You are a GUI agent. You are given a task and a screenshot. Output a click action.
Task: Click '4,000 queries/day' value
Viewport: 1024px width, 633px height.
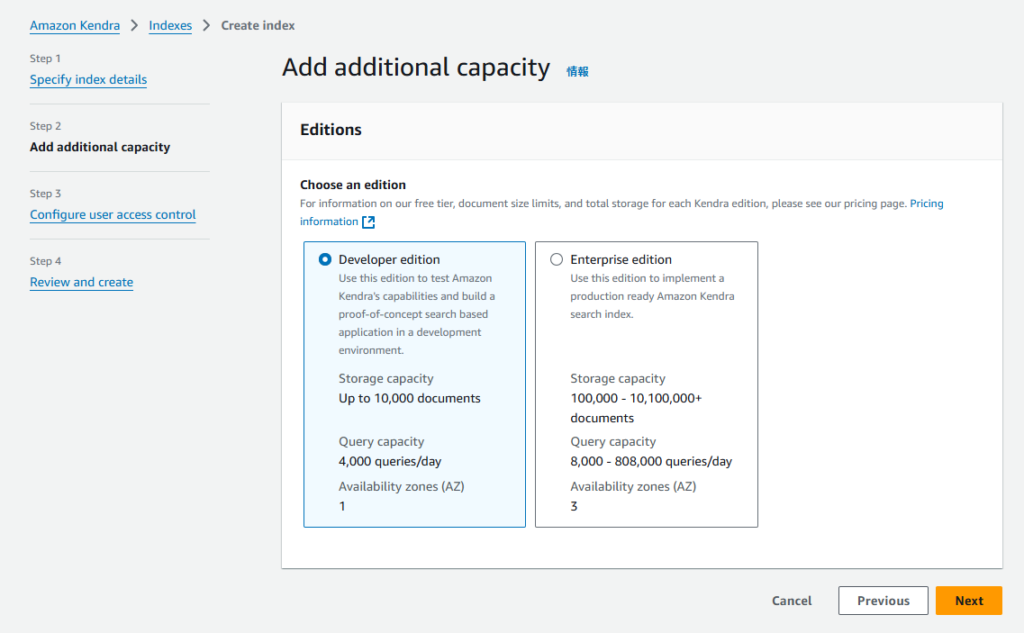(390, 461)
